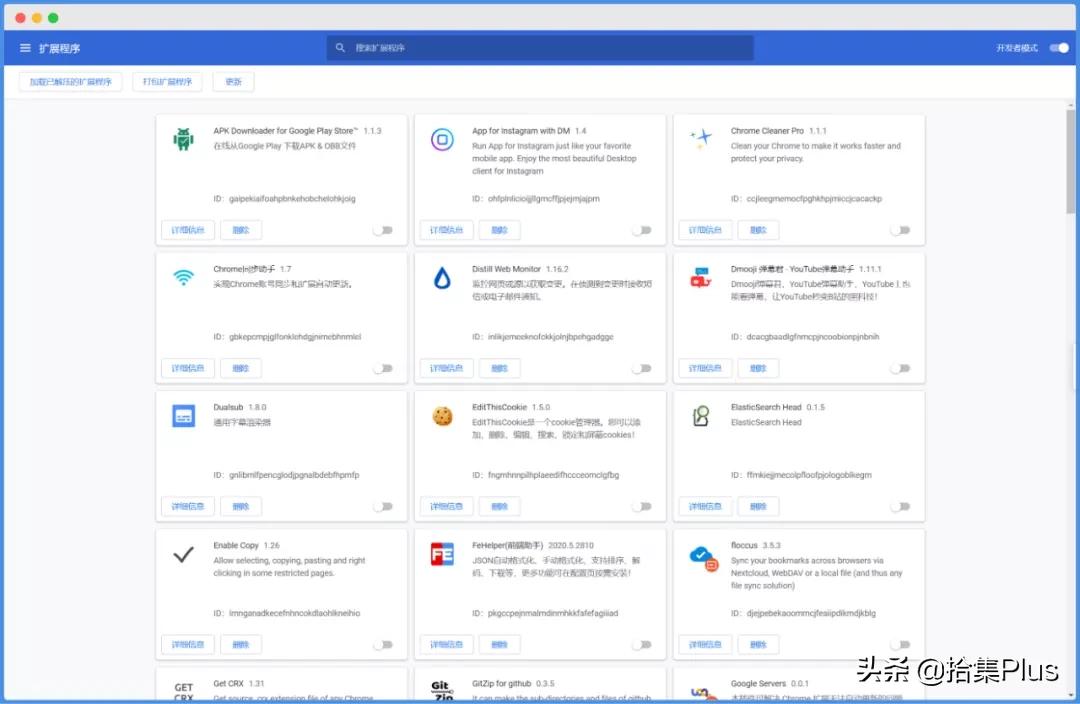Screen dimensions: 1080x704
Task: Remove the ElasticSearch Head extension
Action: (758, 506)
